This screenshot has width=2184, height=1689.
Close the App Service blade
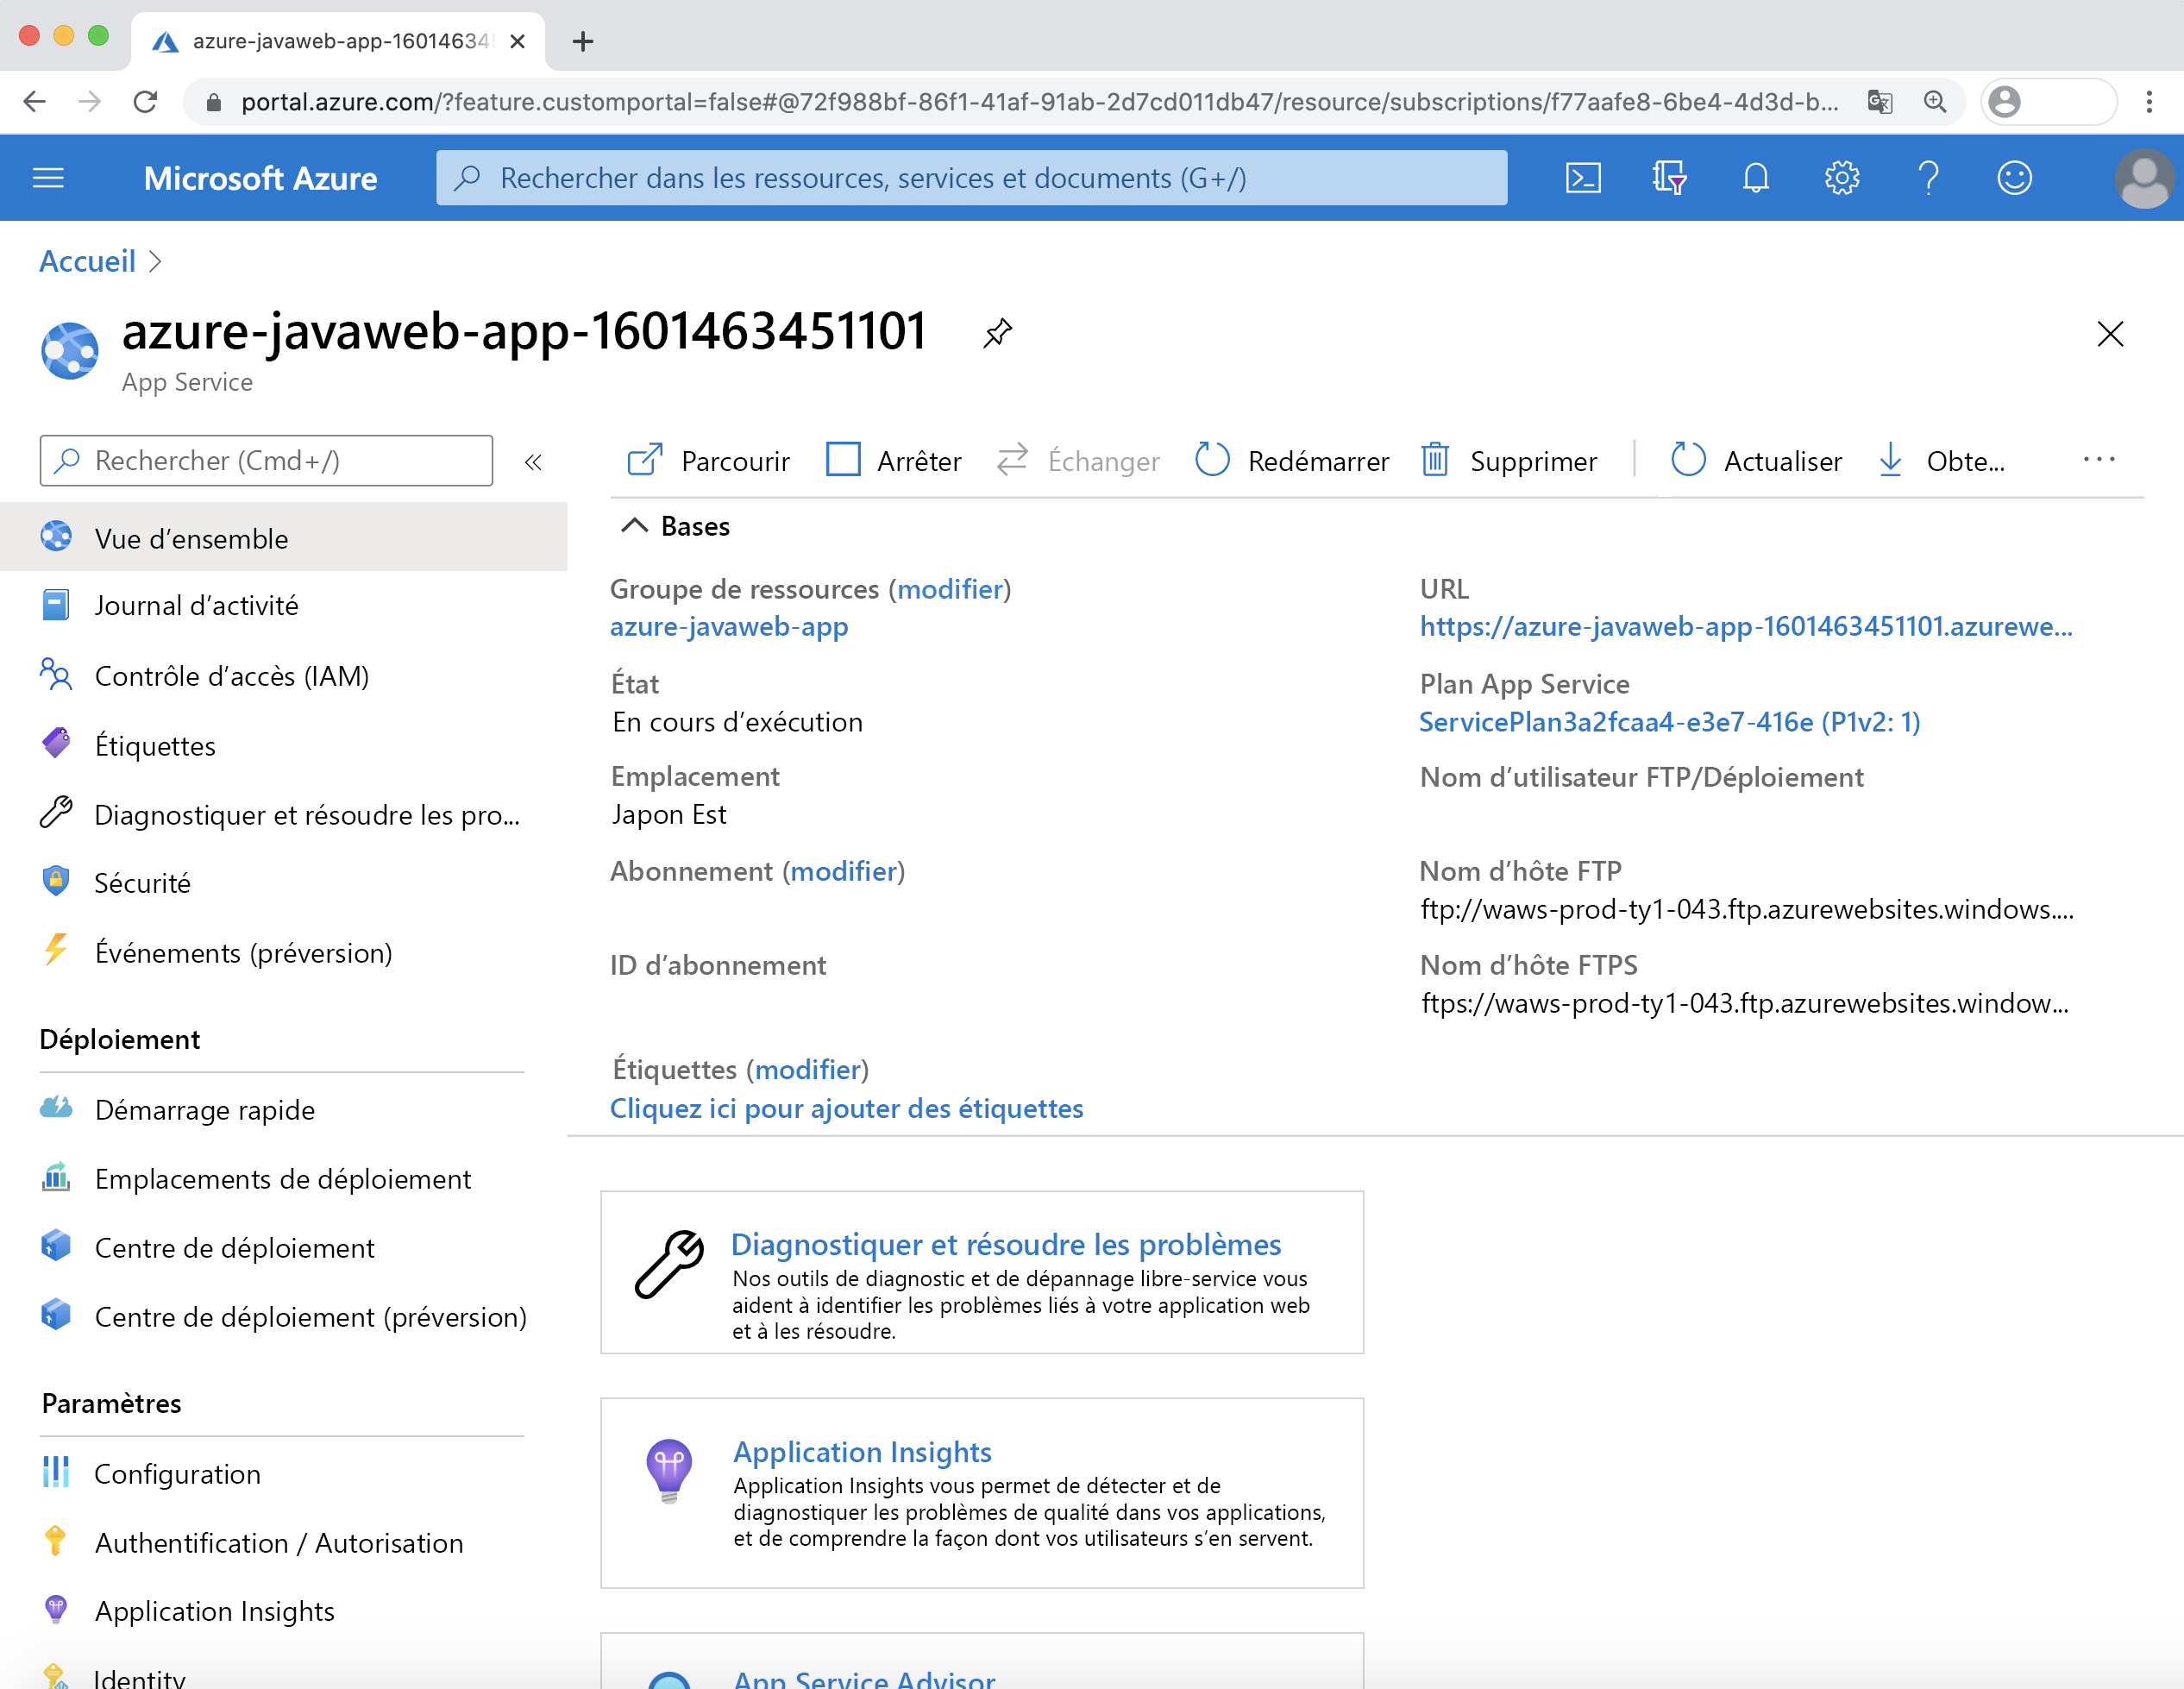click(2110, 333)
